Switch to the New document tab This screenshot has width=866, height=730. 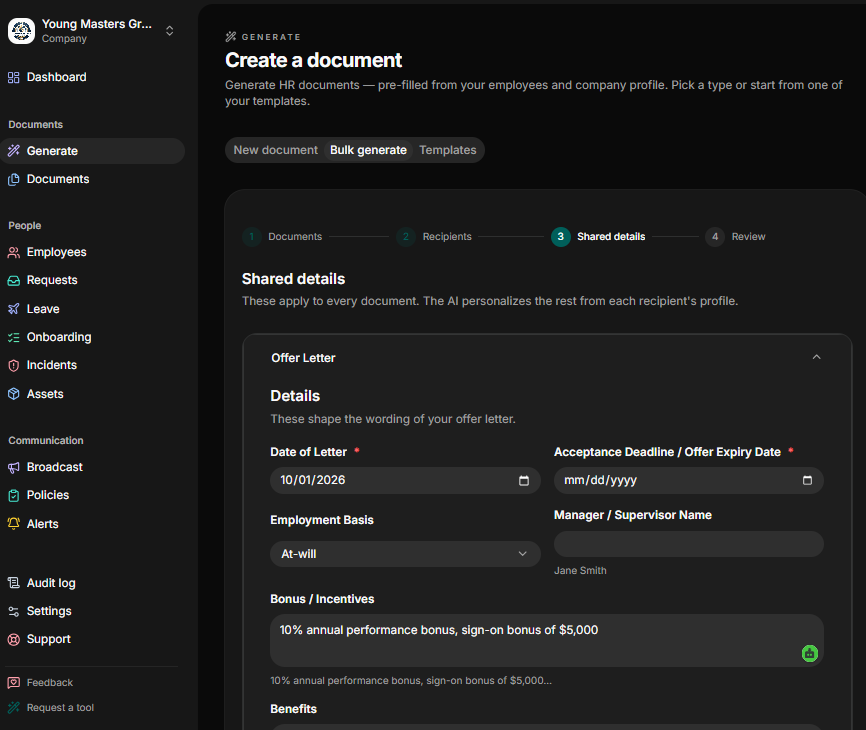pyautogui.click(x=276, y=150)
